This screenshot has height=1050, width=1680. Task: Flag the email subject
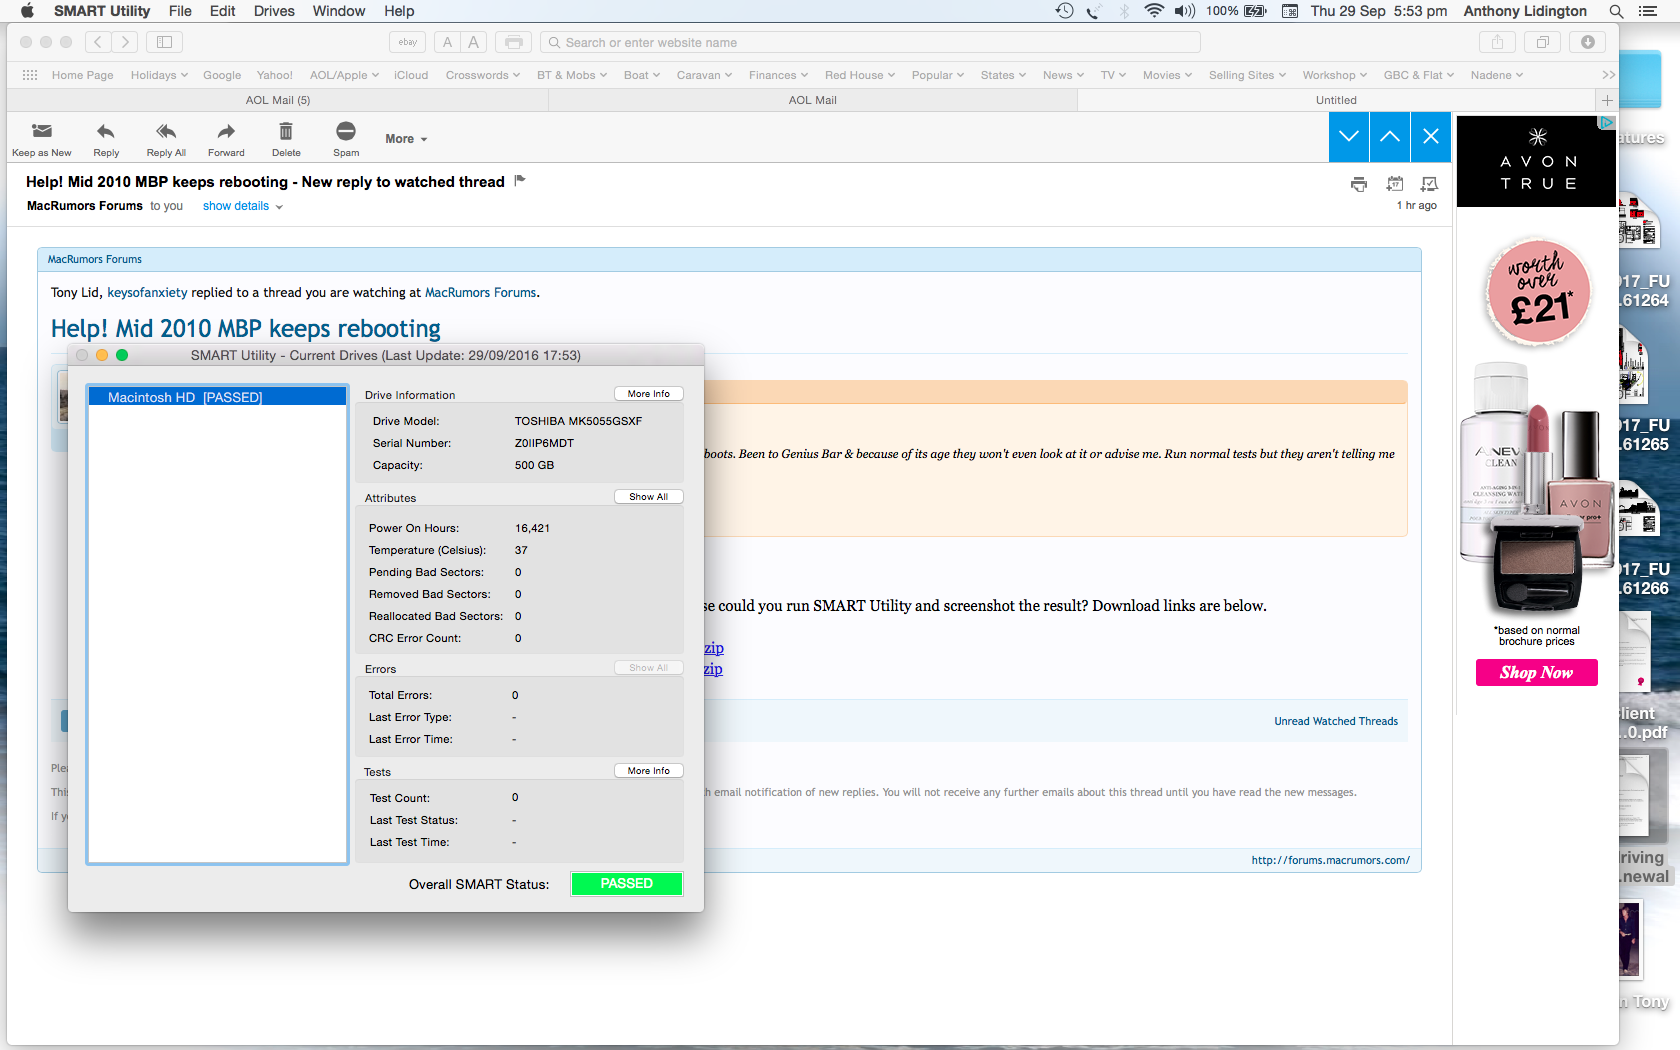520,181
